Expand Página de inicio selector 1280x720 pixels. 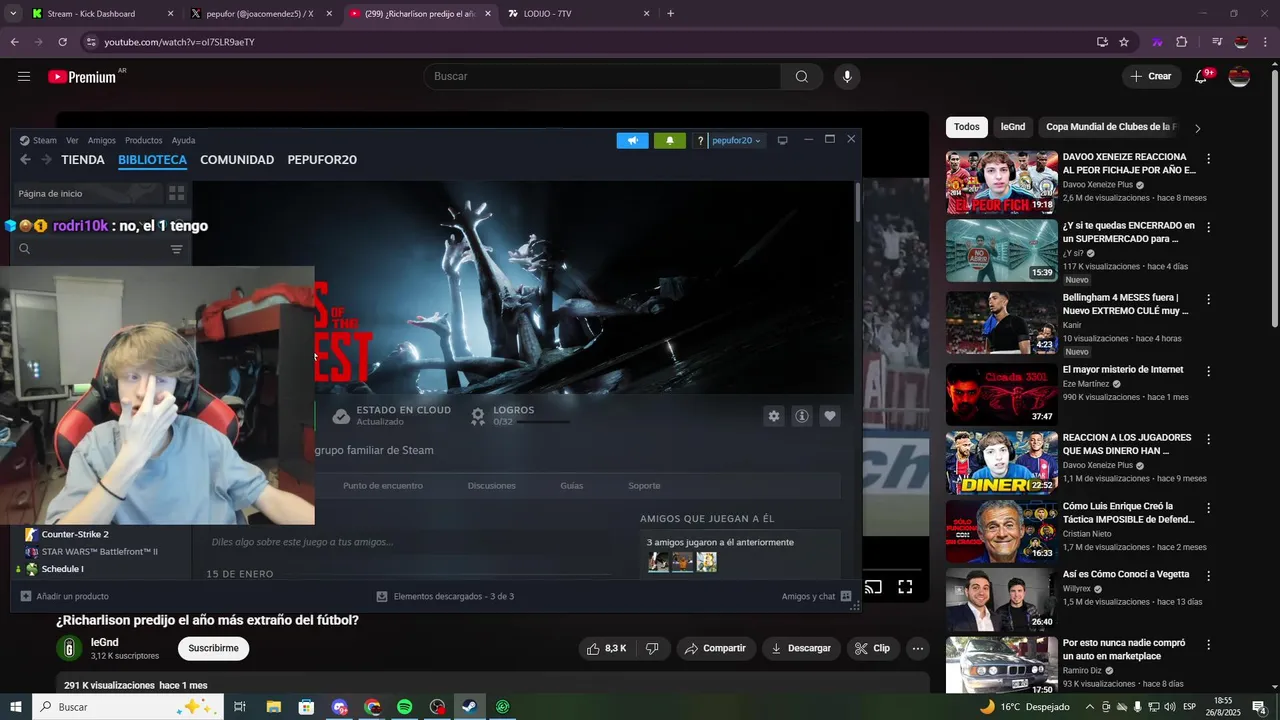click(x=88, y=193)
